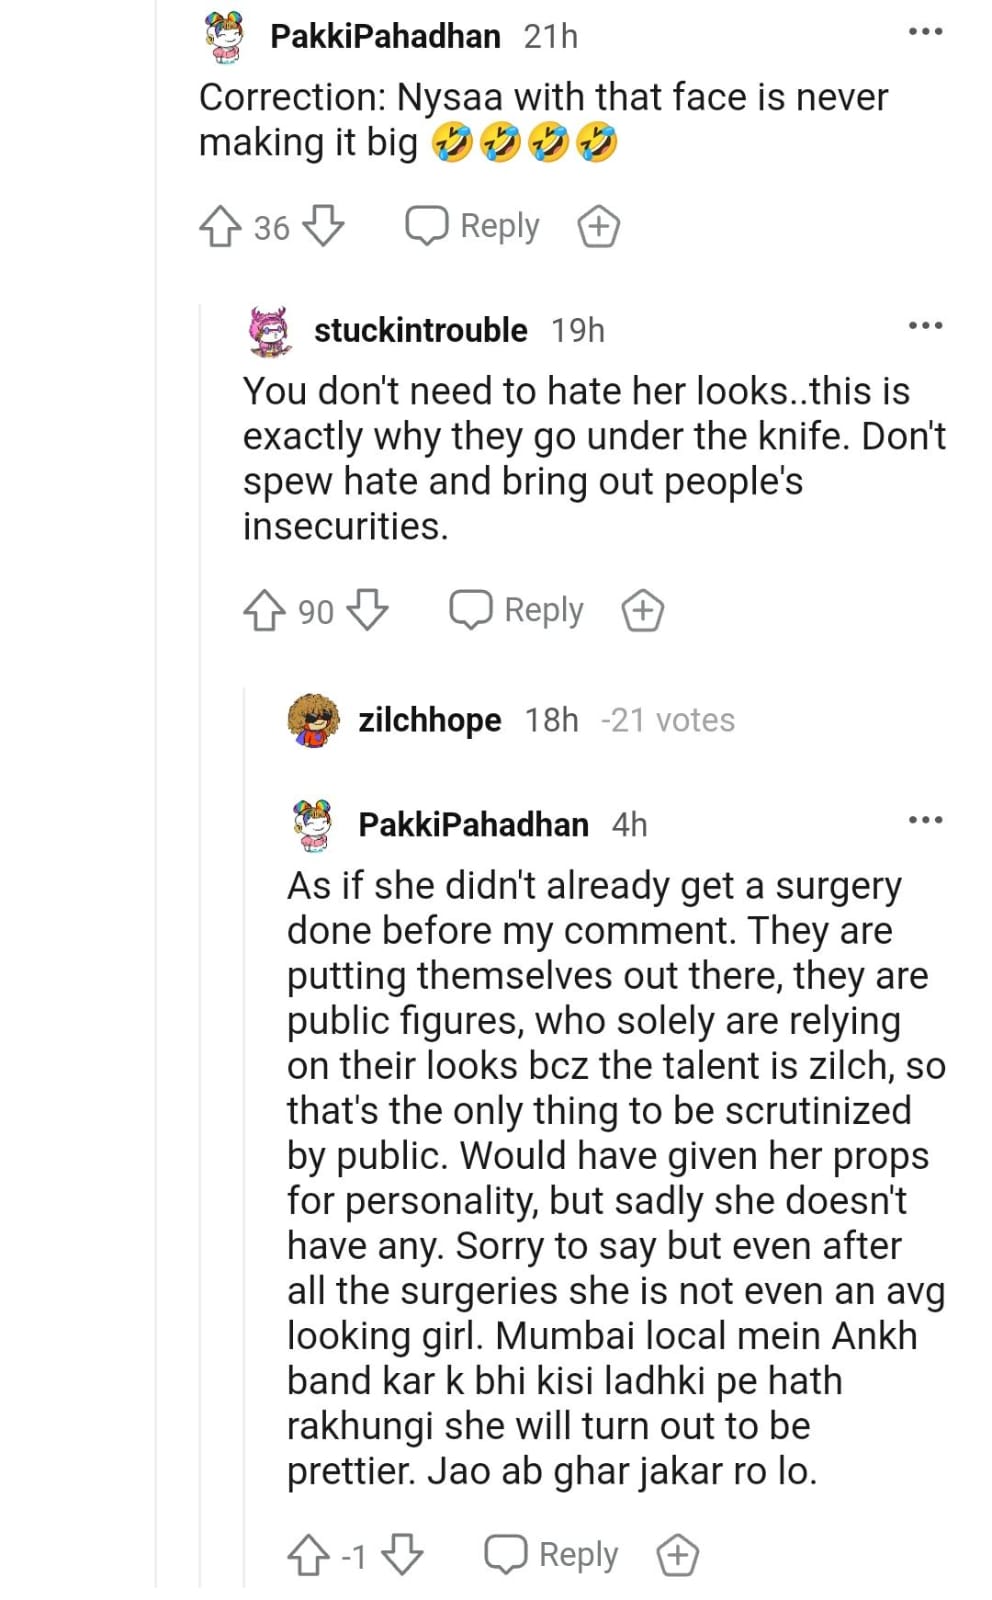Downvote stuckintrouble's comment with 90 points
The width and height of the screenshot is (992, 1600).
368,611
